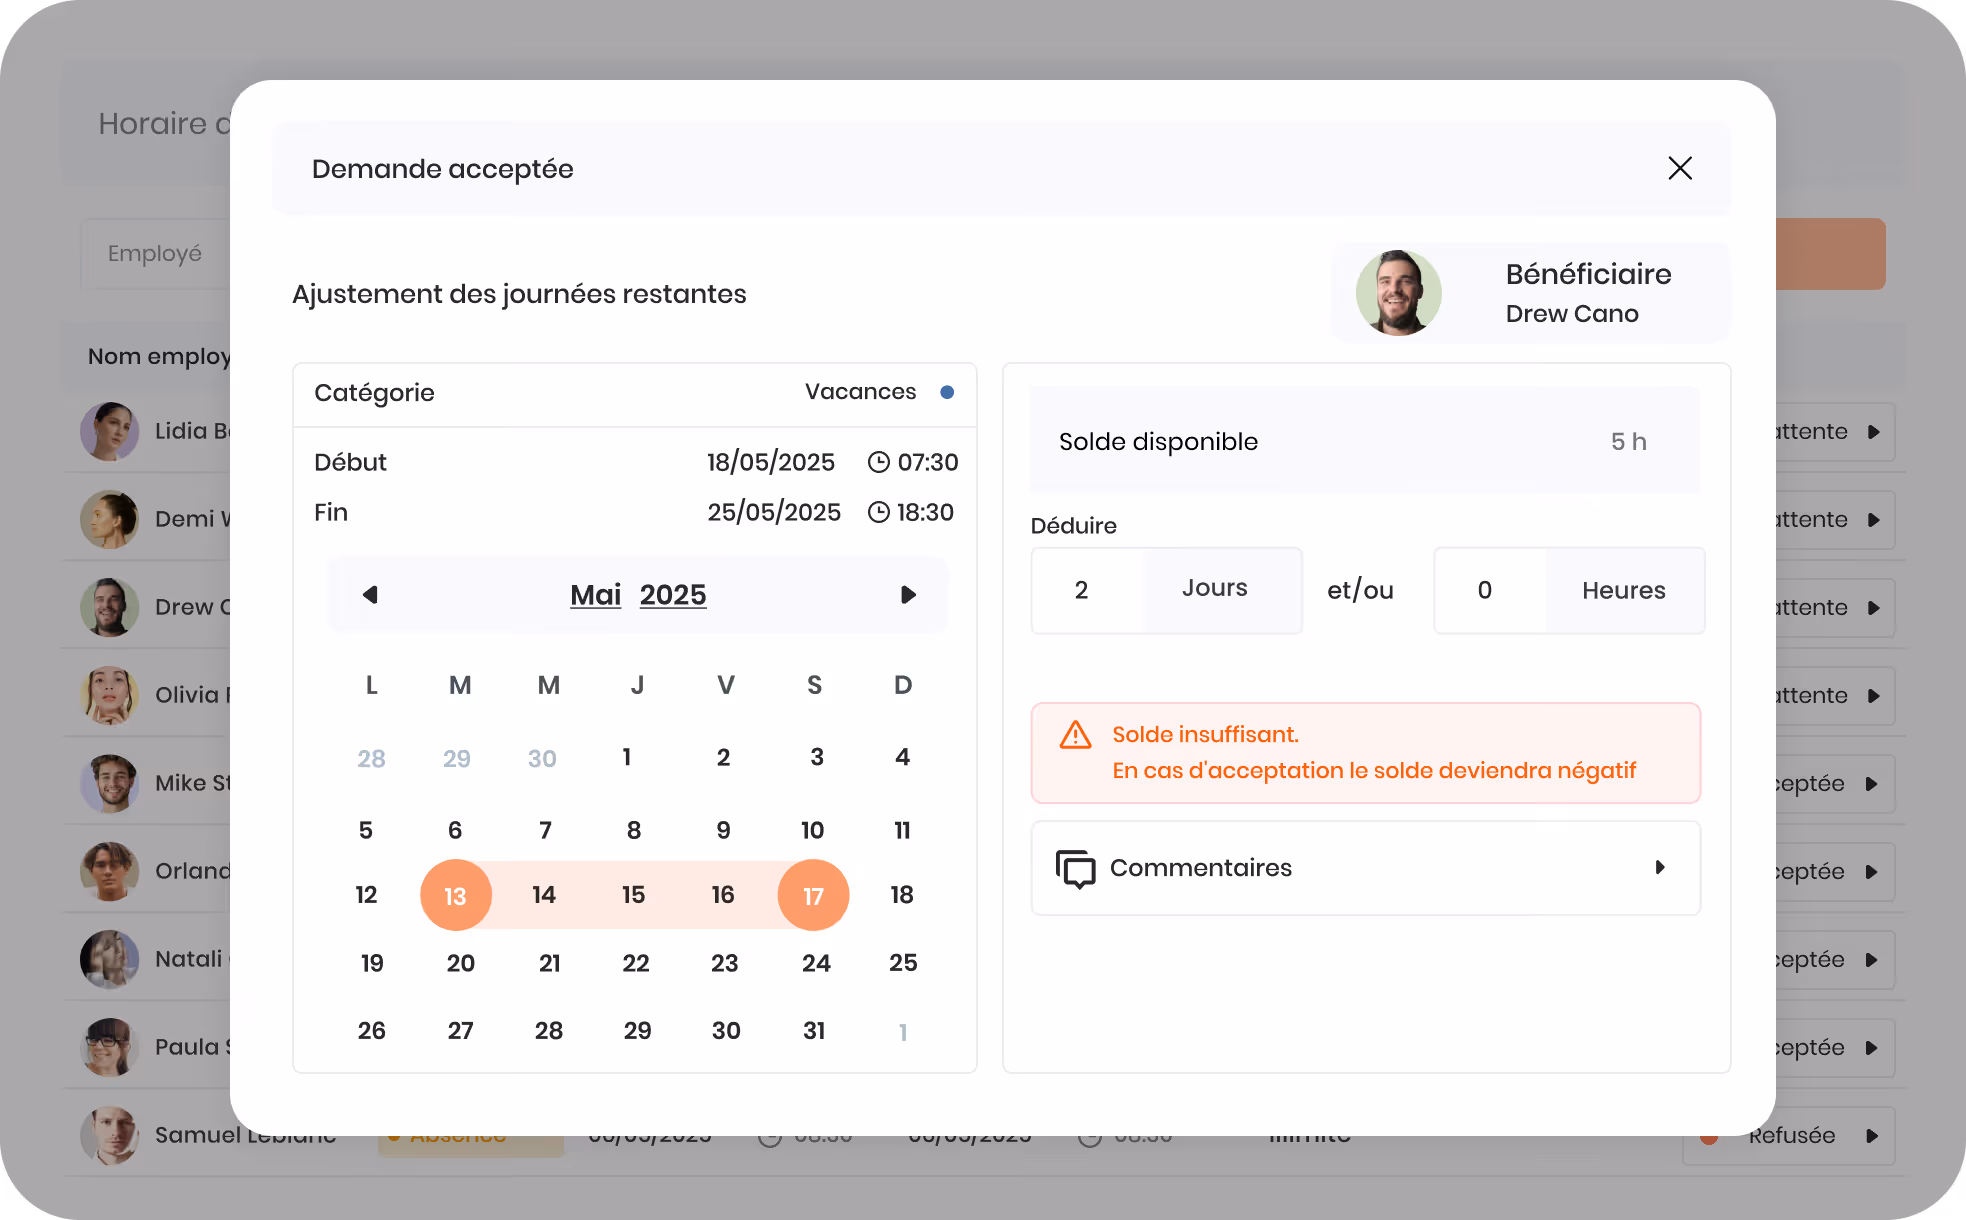Click the Solde insuffisant warning icon
This screenshot has width=1966, height=1220.
click(1076, 735)
